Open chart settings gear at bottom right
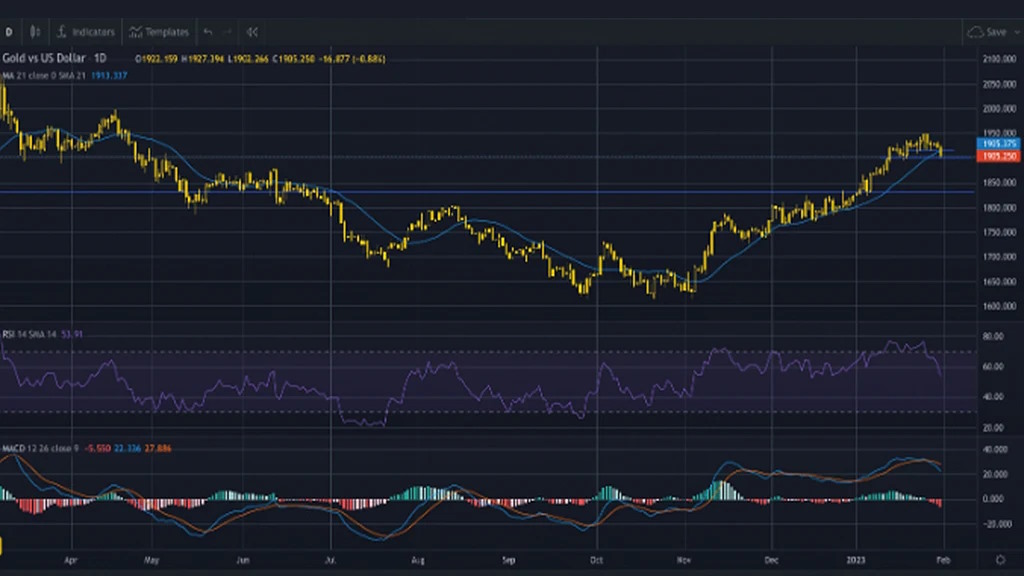The width and height of the screenshot is (1024, 576). pyautogui.click(x=1000, y=560)
